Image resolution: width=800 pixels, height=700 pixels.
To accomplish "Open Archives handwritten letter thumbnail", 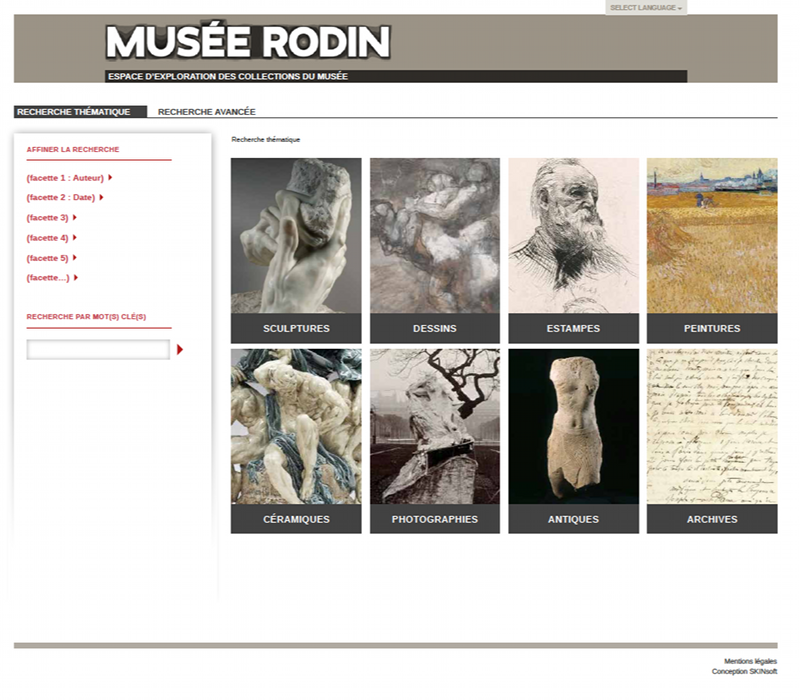I will click(x=712, y=427).
